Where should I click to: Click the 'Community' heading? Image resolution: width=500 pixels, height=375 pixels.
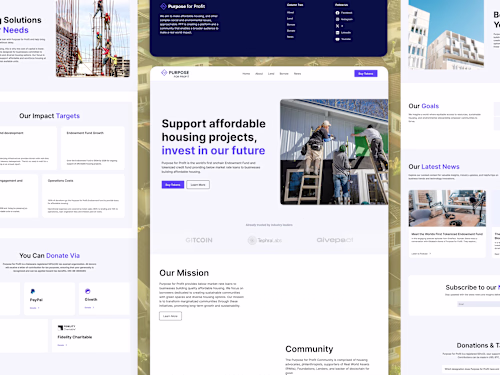click(309, 349)
